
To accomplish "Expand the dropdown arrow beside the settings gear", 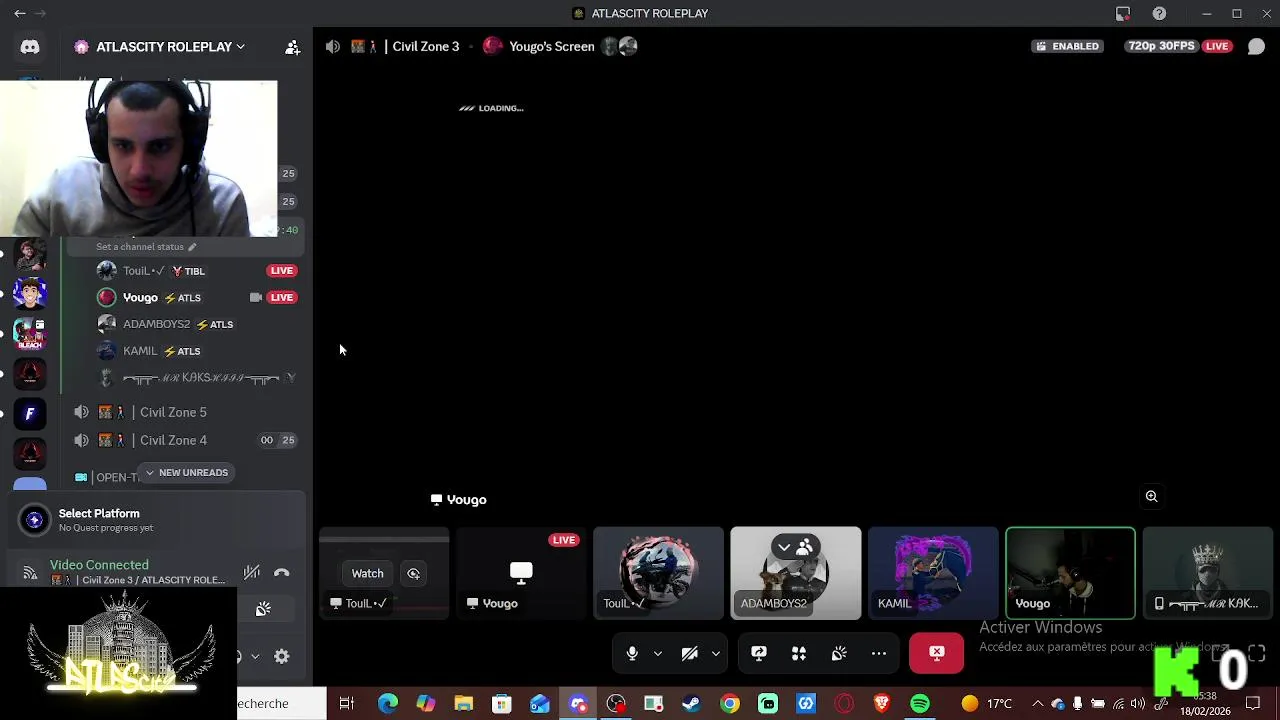I will click(255, 656).
